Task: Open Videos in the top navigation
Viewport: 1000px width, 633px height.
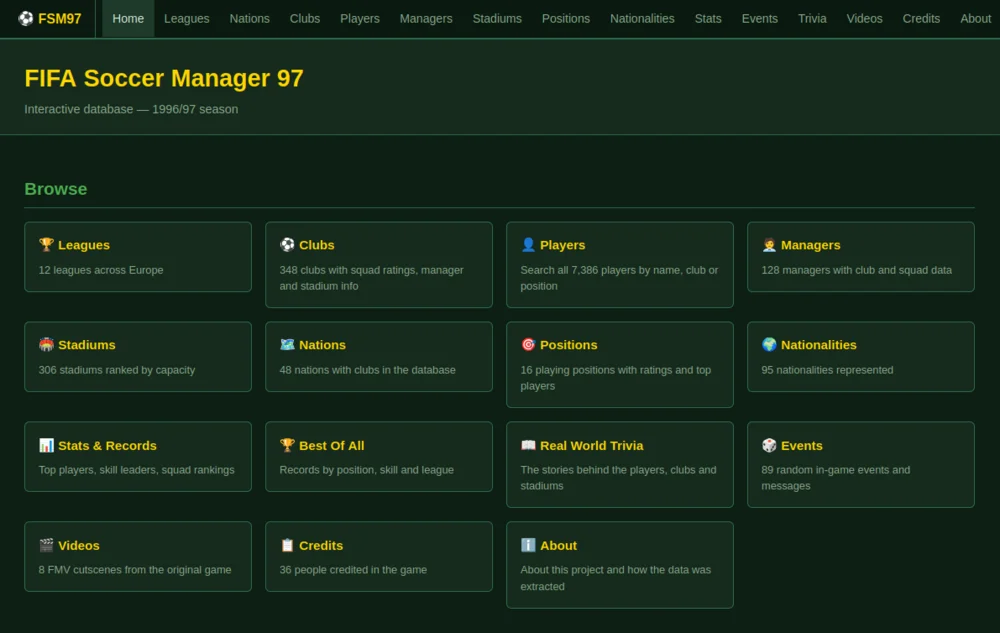Action: (864, 18)
